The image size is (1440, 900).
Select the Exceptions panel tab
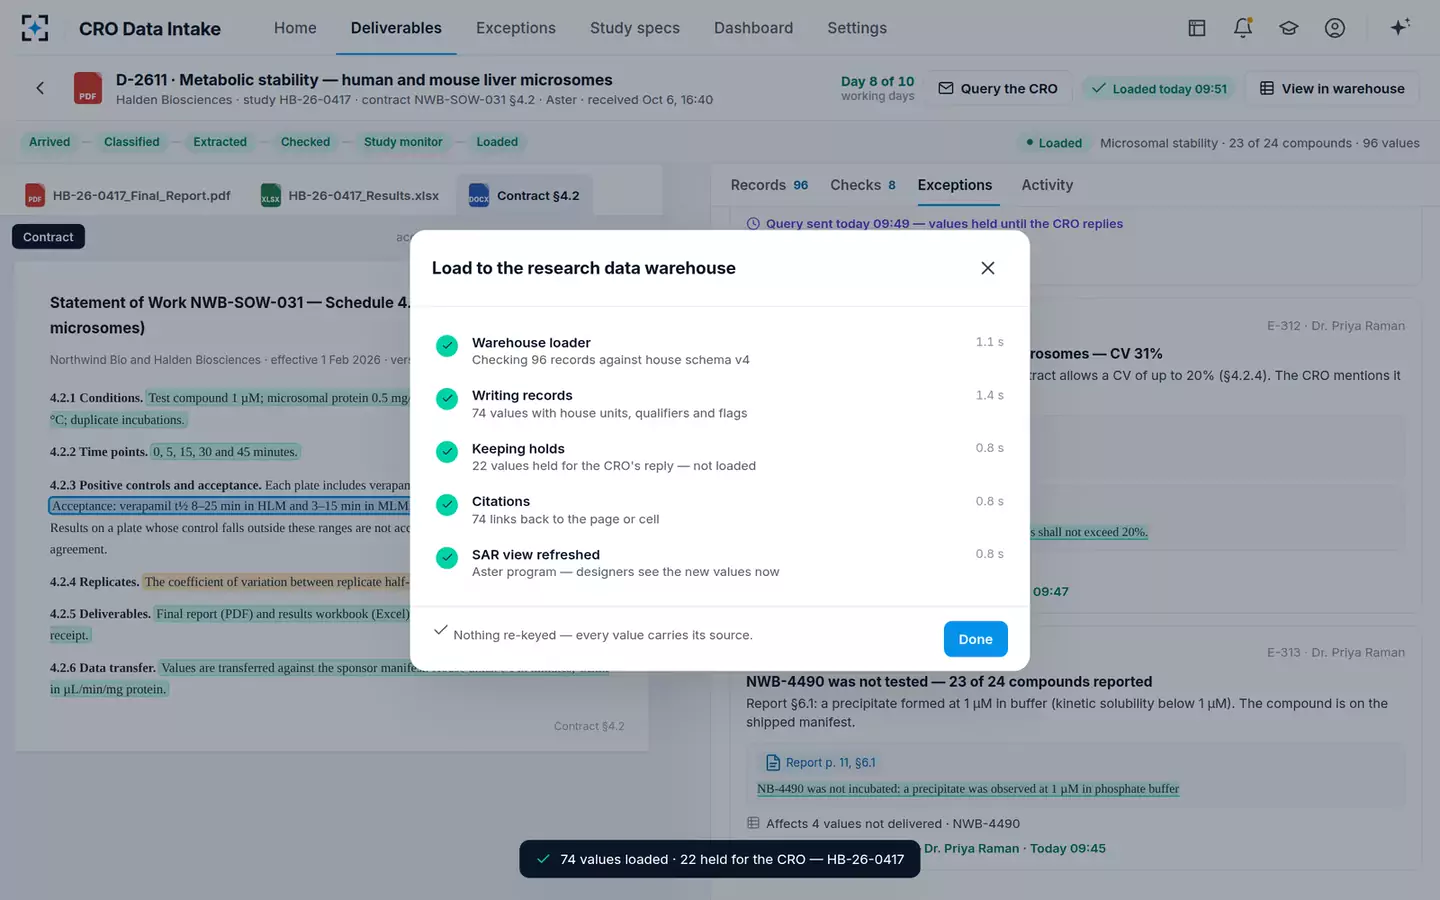[x=955, y=185]
